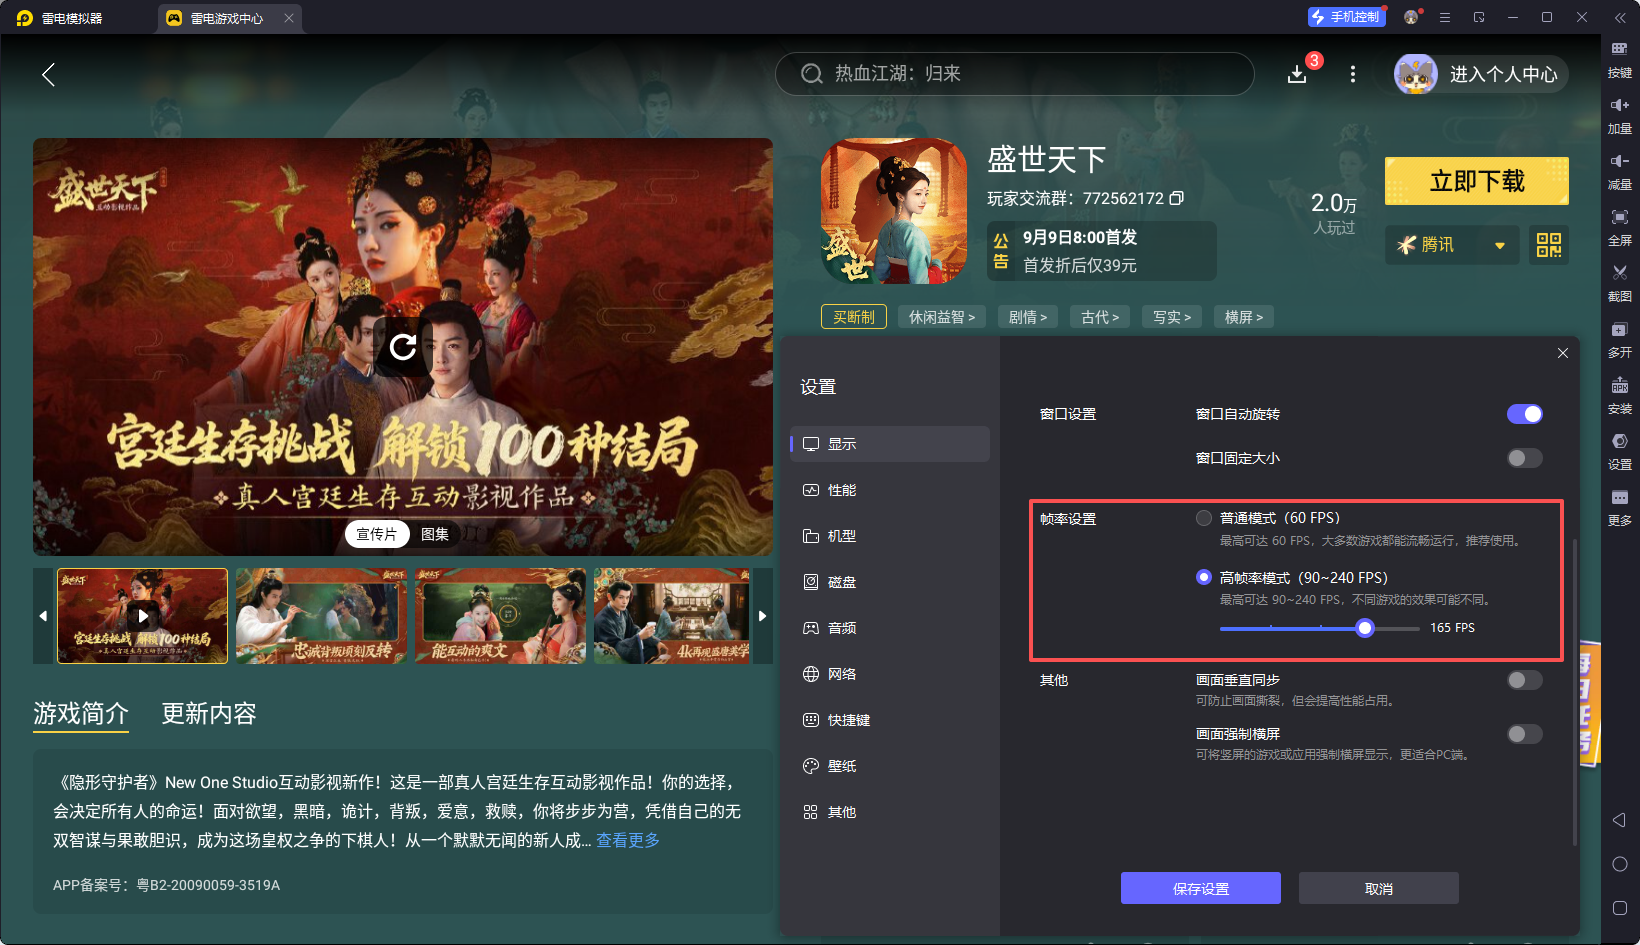Click the 查看更多 link in description
Image resolution: width=1640 pixels, height=945 pixels.
pyautogui.click(x=628, y=840)
